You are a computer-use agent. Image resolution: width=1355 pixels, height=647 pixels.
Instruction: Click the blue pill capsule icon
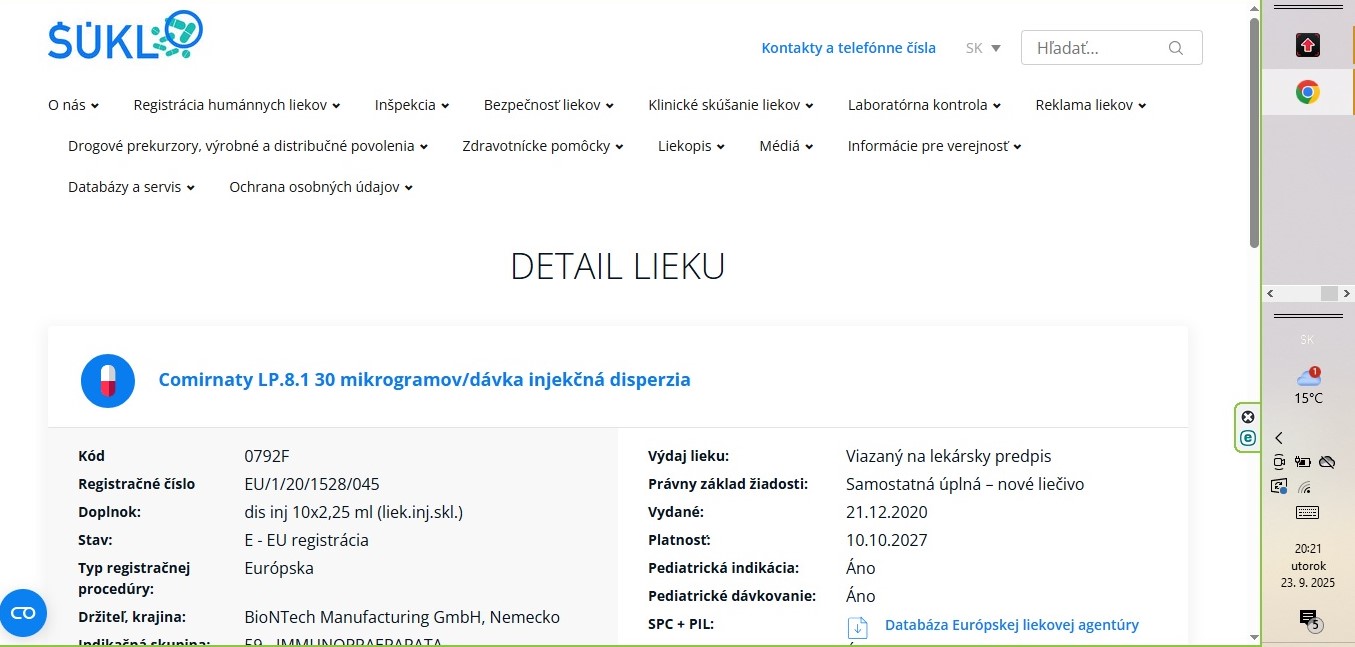click(x=108, y=380)
